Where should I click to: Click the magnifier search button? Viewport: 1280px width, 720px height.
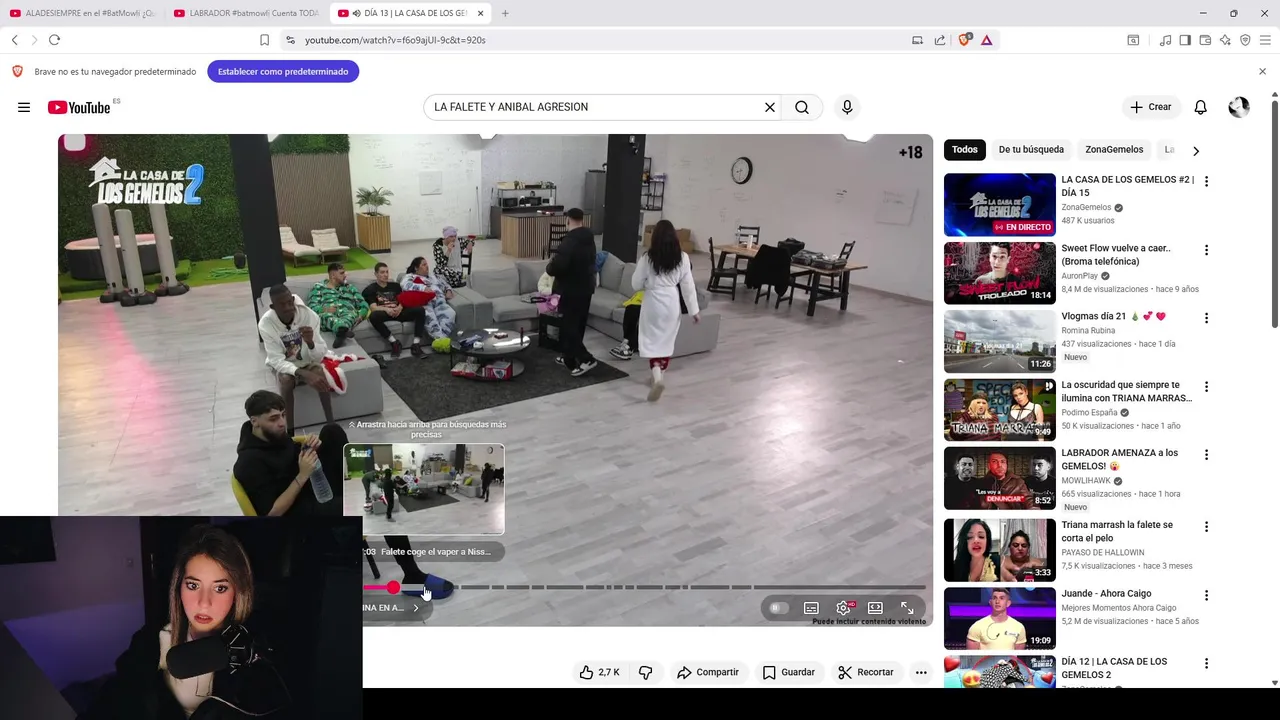[802, 107]
